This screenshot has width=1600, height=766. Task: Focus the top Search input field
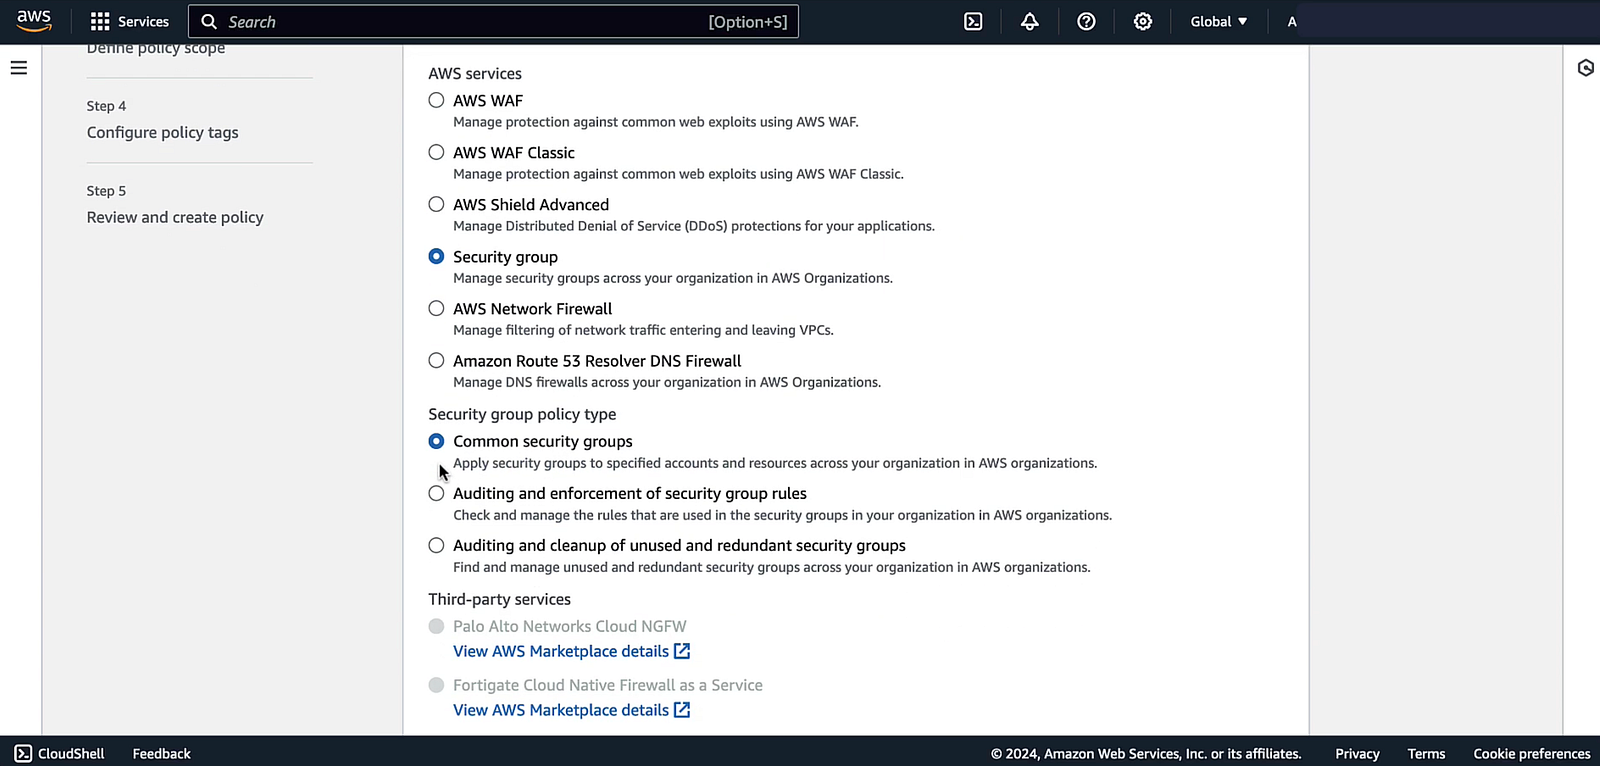tap(493, 21)
